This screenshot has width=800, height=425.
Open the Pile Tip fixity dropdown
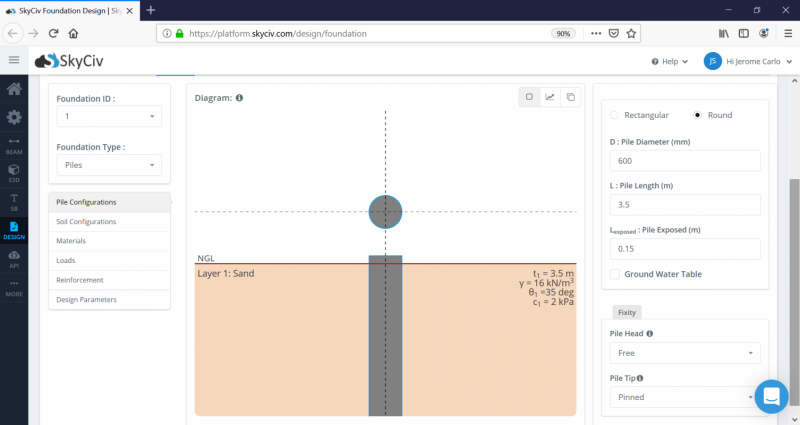pos(685,397)
